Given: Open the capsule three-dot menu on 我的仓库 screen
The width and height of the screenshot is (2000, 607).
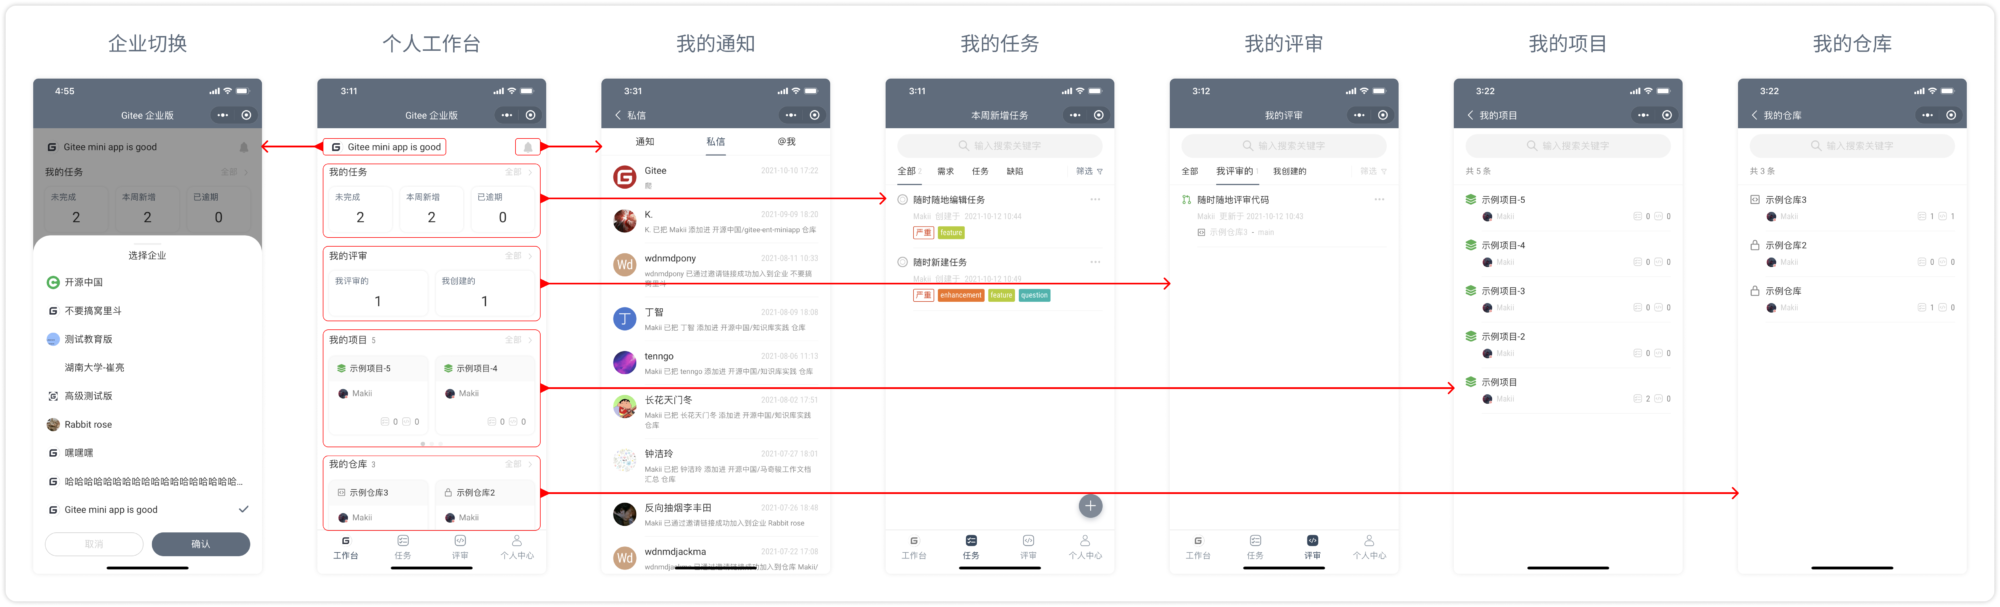Looking at the screenshot, I should click(1927, 115).
